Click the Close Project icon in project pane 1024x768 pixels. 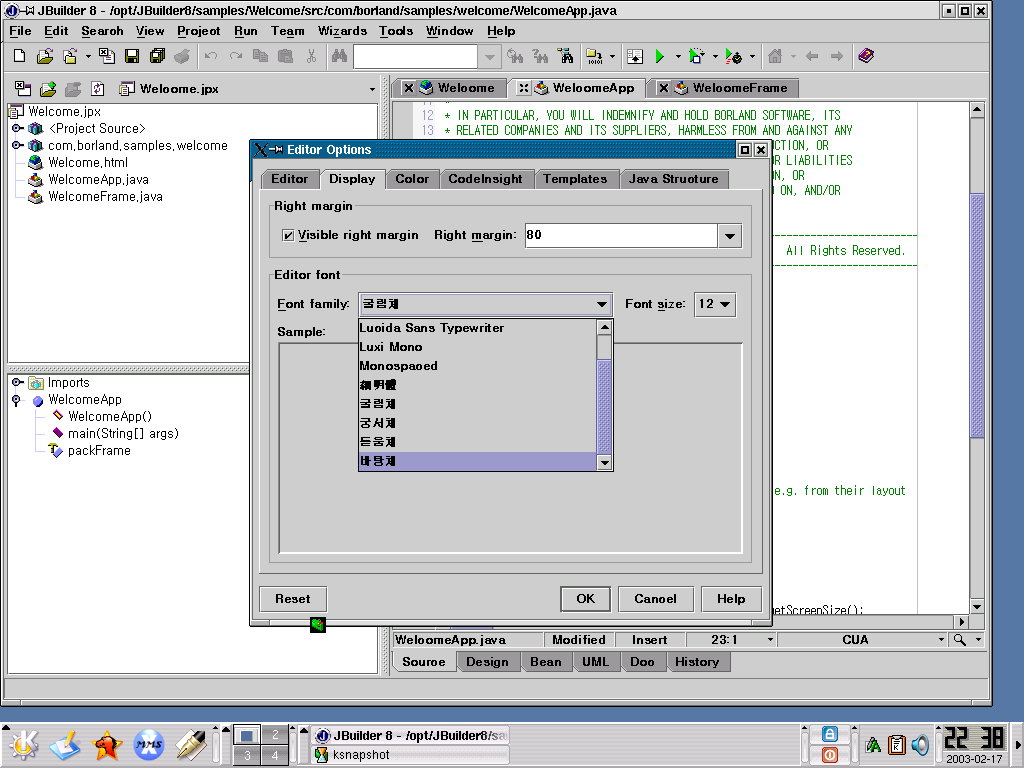(23, 89)
